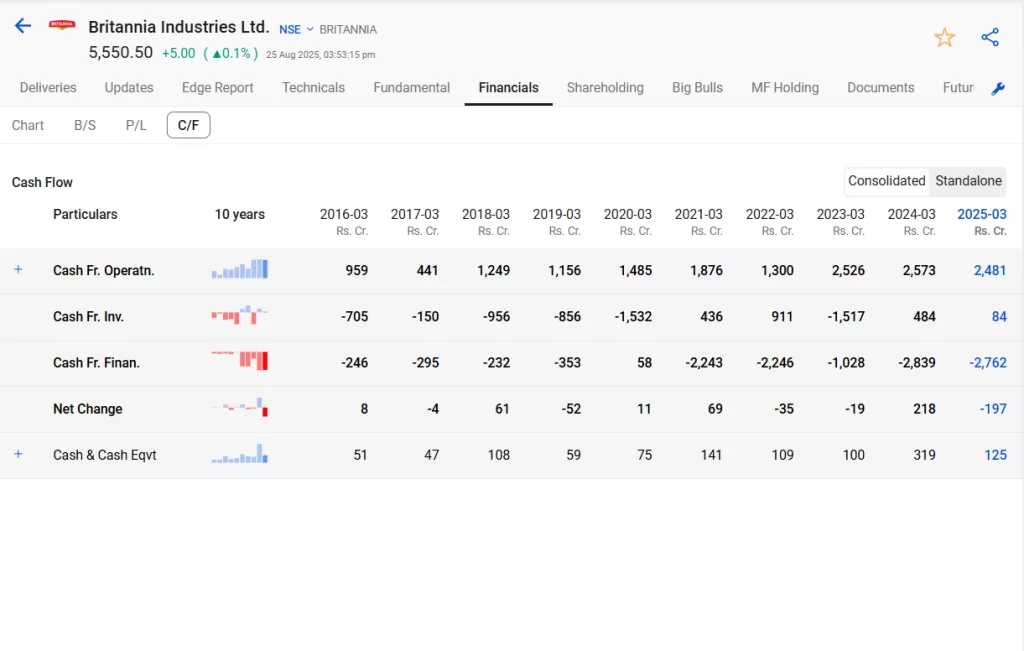Add Britannia to favorites with star icon
1024x651 pixels.
pos(944,37)
